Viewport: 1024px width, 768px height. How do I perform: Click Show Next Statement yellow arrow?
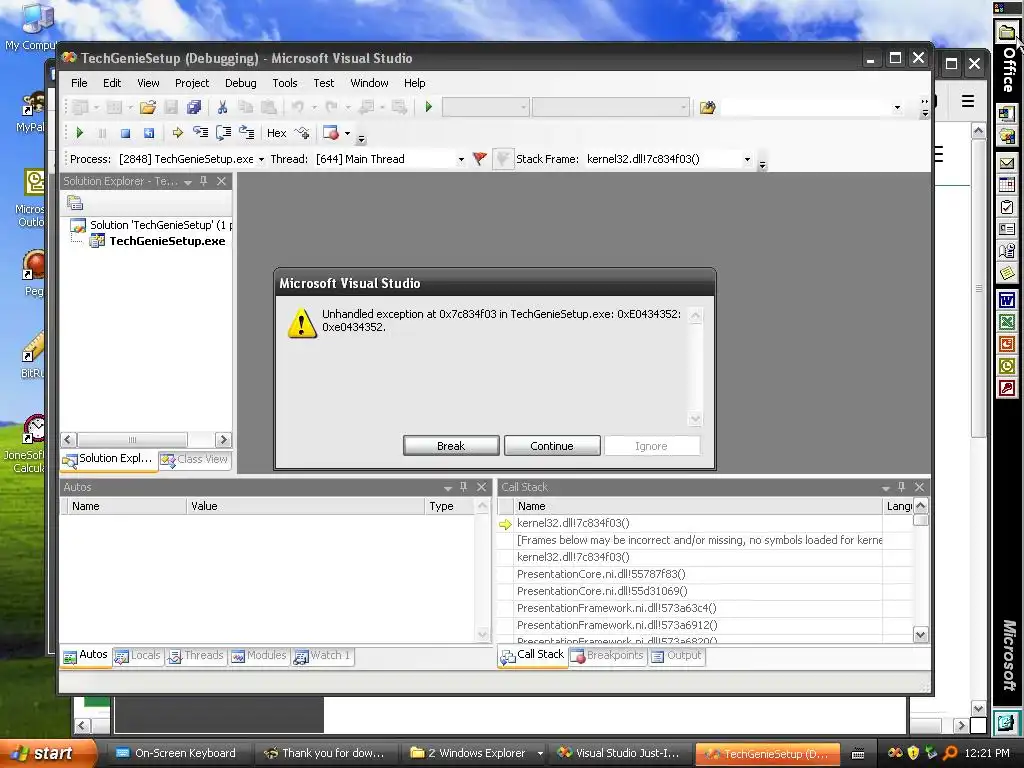[x=177, y=133]
